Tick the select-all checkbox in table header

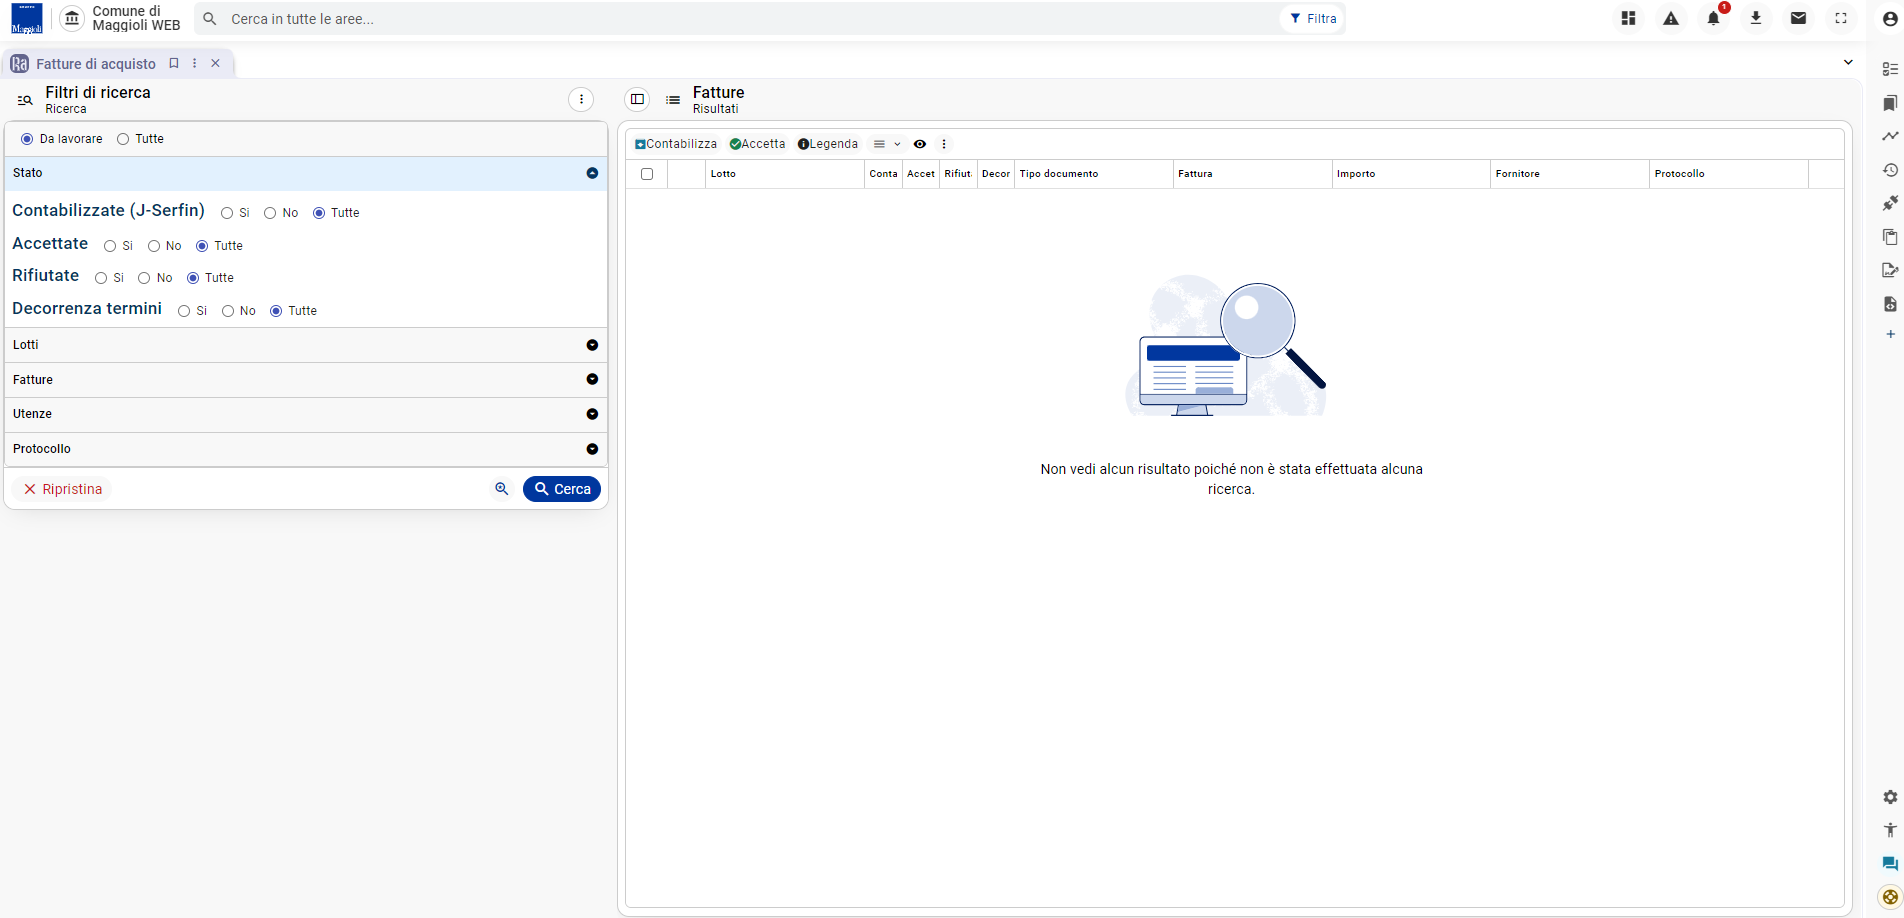(647, 174)
